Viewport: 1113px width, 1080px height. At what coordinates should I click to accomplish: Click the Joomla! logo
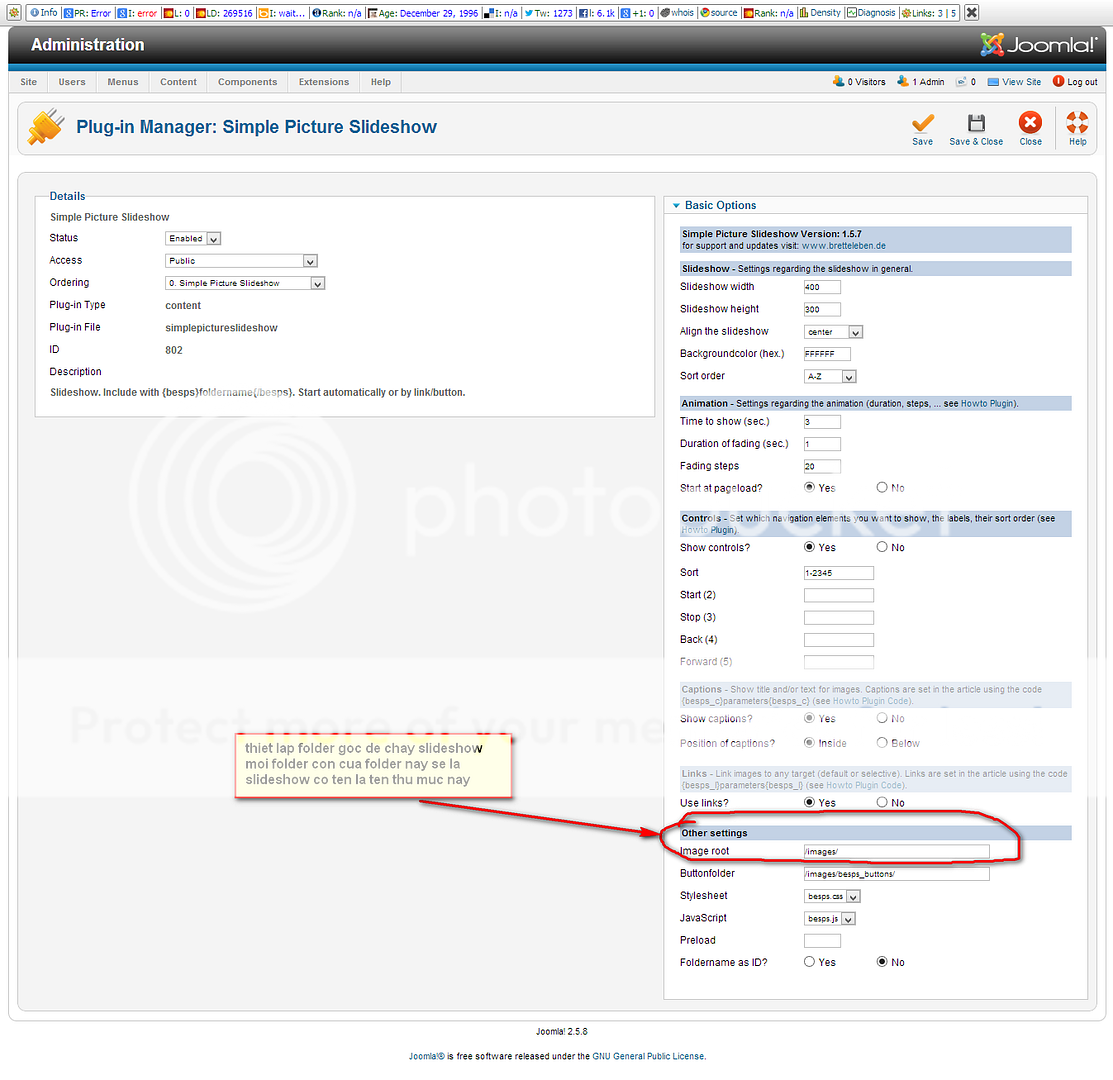(1038, 45)
